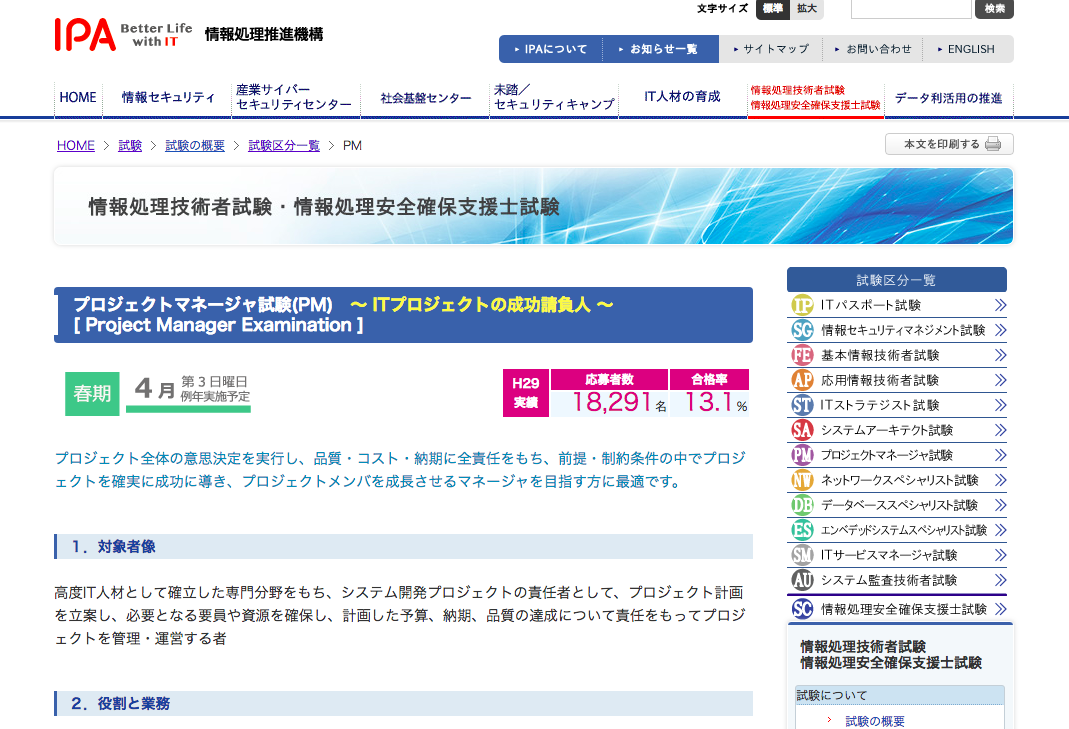Screen dimensions: 1069x729
Task: Follow the HOME breadcrumb link
Action: coord(76,145)
